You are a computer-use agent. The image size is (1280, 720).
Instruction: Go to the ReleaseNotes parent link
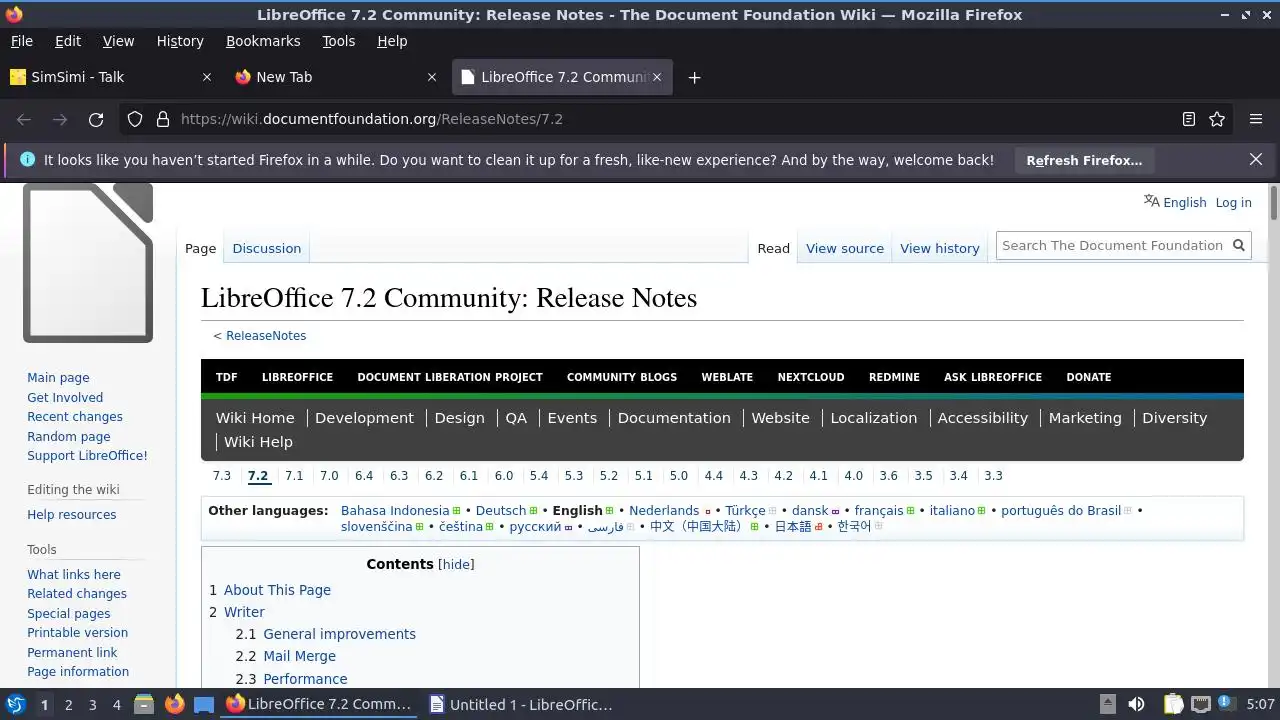tap(266, 336)
